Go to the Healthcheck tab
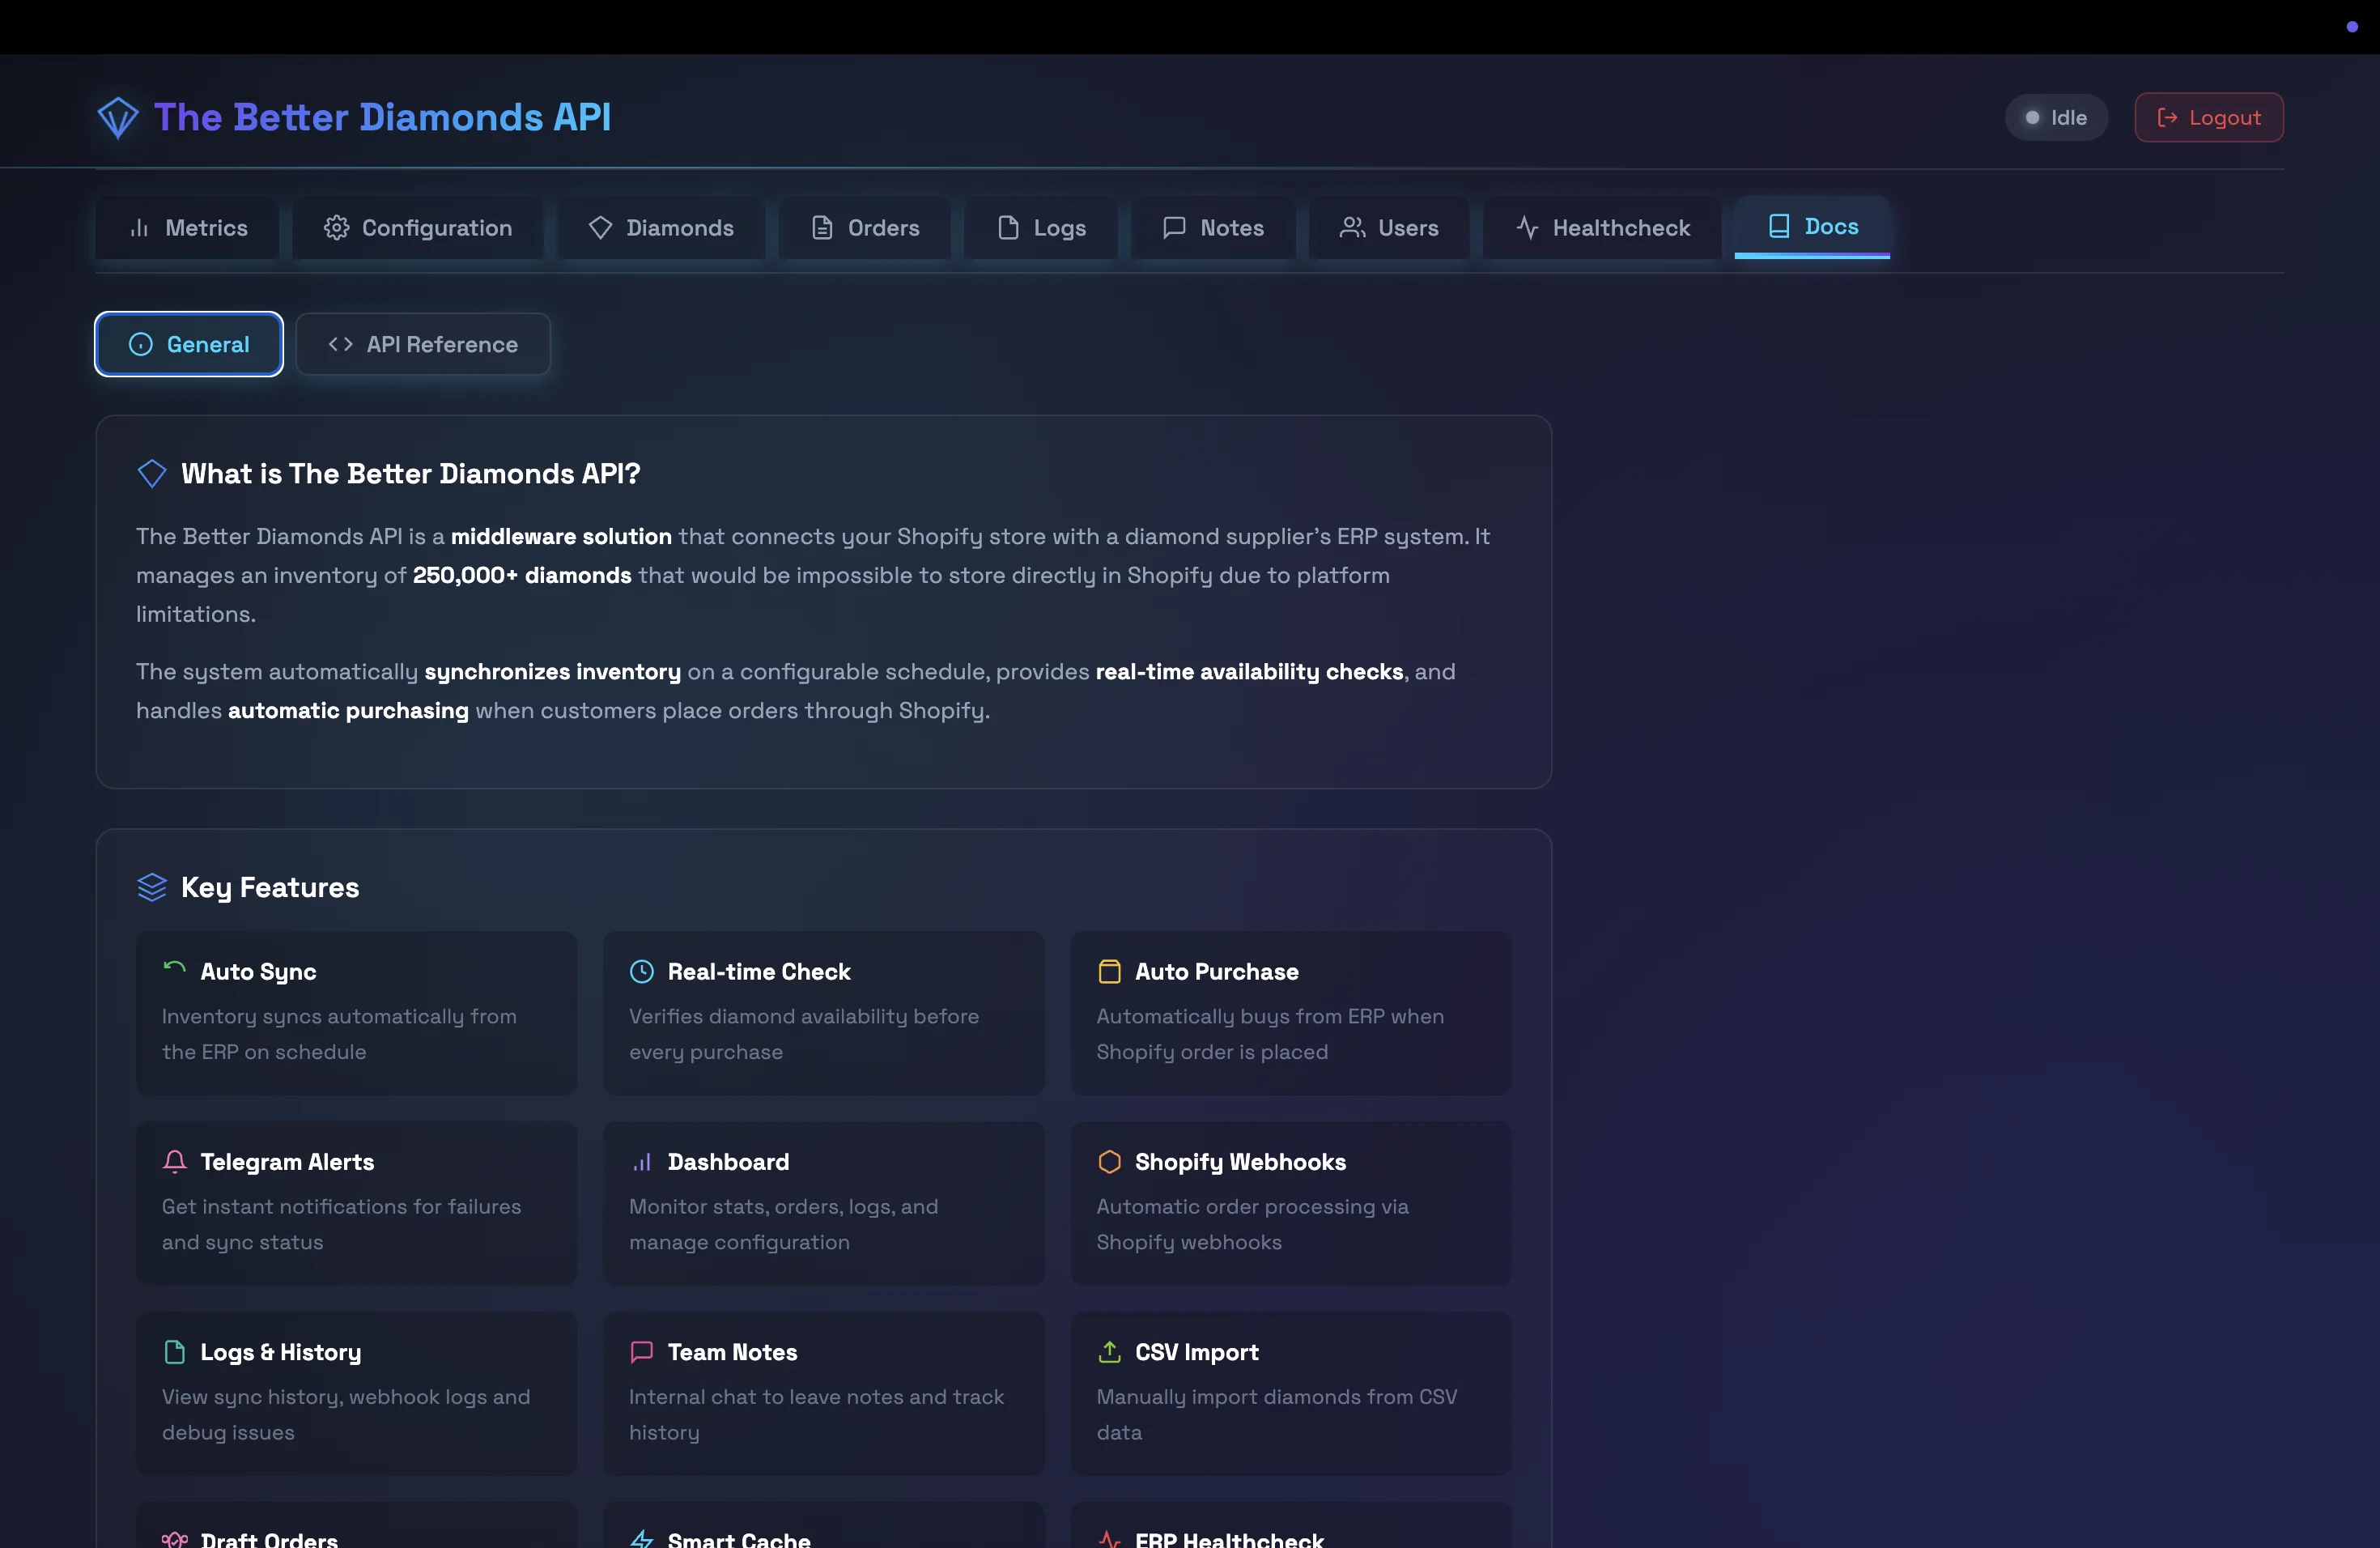This screenshot has height=1548, width=2380. click(1602, 228)
